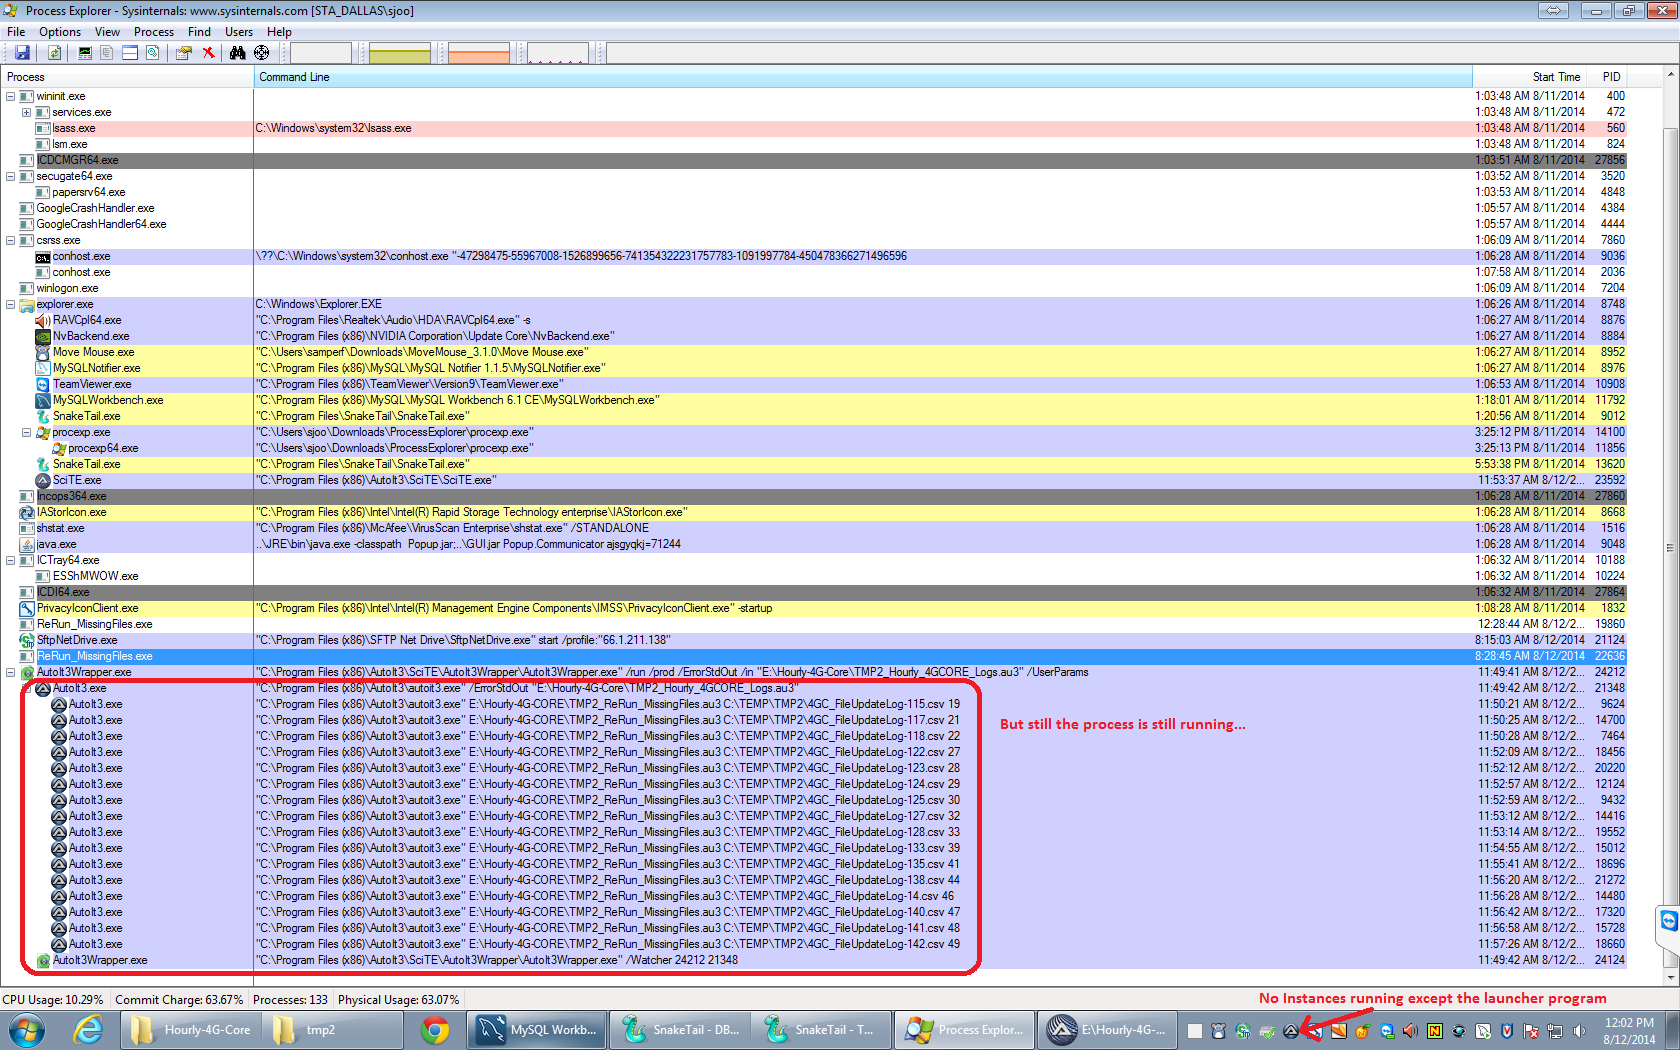1680x1050 pixels.
Task: Toggle the Show Lower Pane icon
Action: tap(130, 53)
